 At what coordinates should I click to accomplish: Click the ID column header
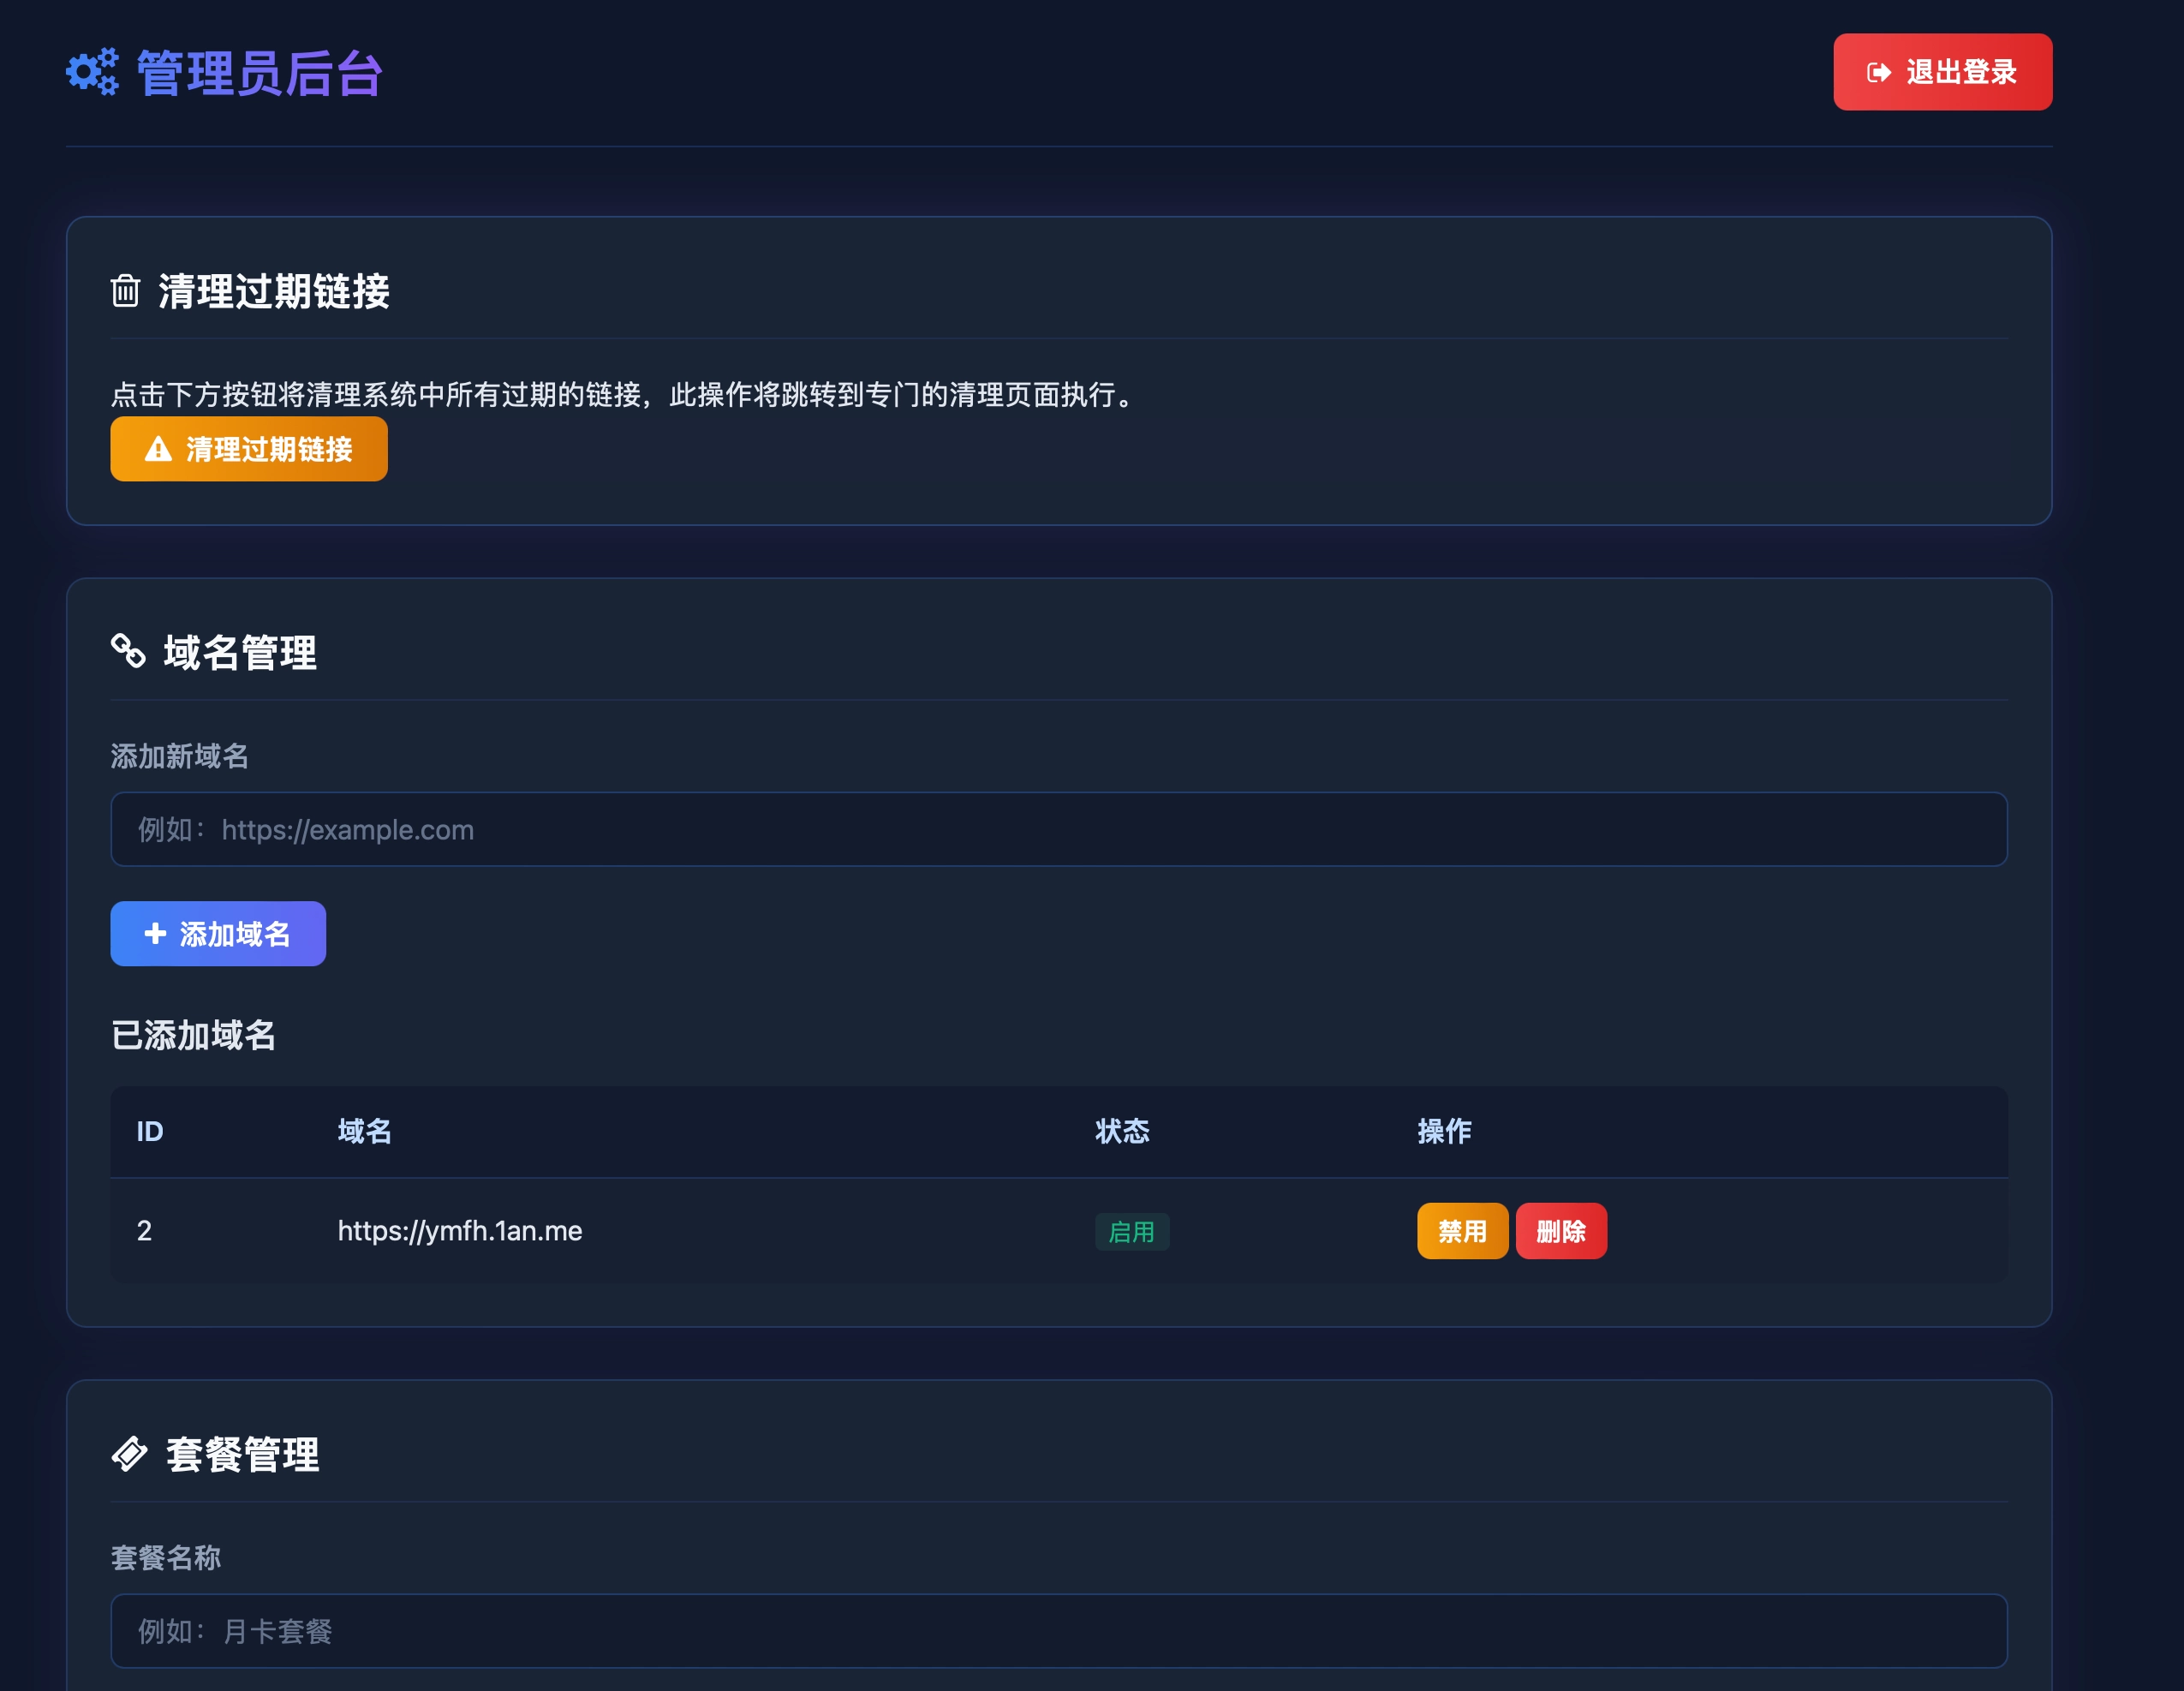click(150, 1131)
